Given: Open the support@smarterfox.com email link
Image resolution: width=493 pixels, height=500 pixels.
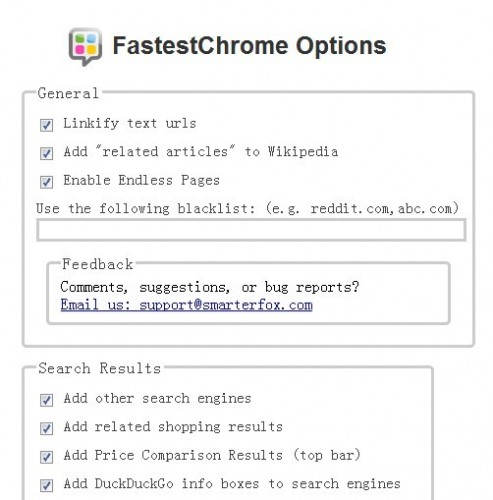Looking at the screenshot, I should pyautogui.click(x=186, y=305).
